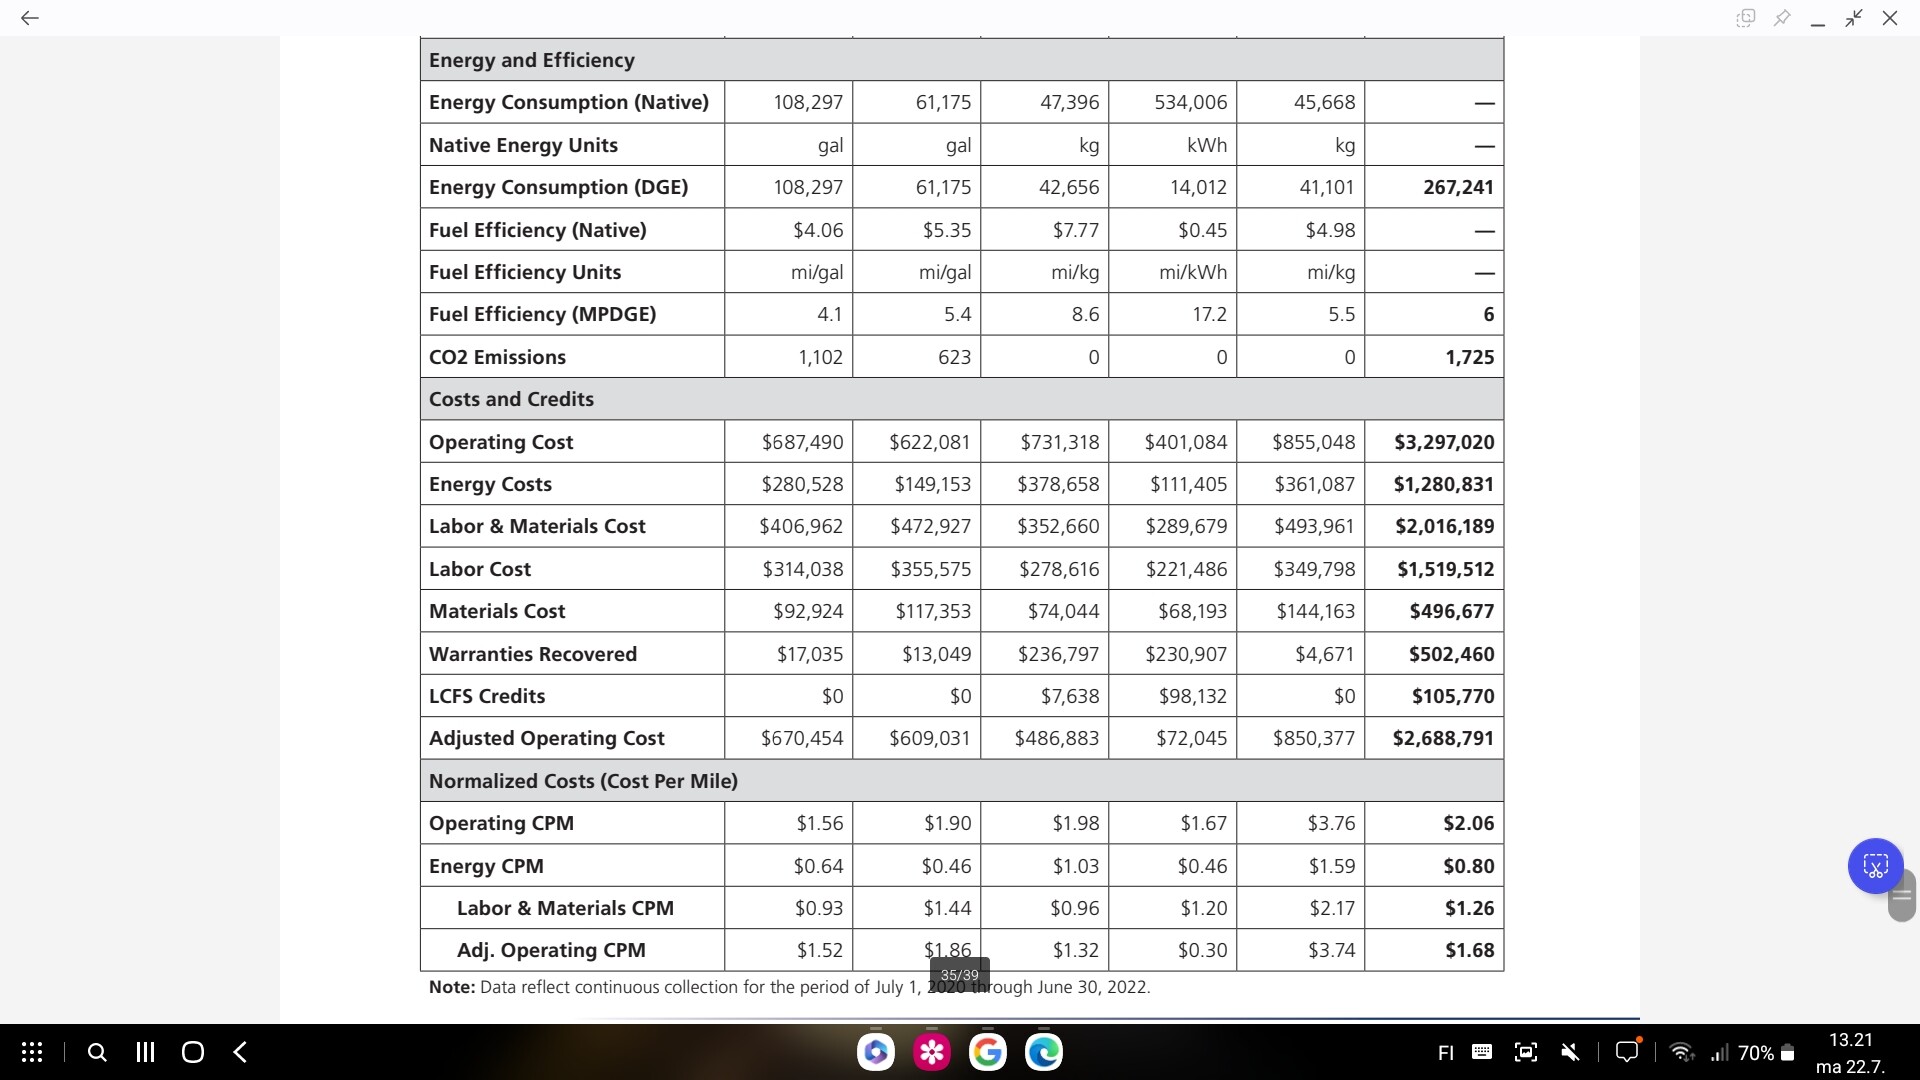The width and height of the screenshot is (1920, 1080).
Task: Click the $1.68 total adjusted CPM
Action: (1469, 950)
